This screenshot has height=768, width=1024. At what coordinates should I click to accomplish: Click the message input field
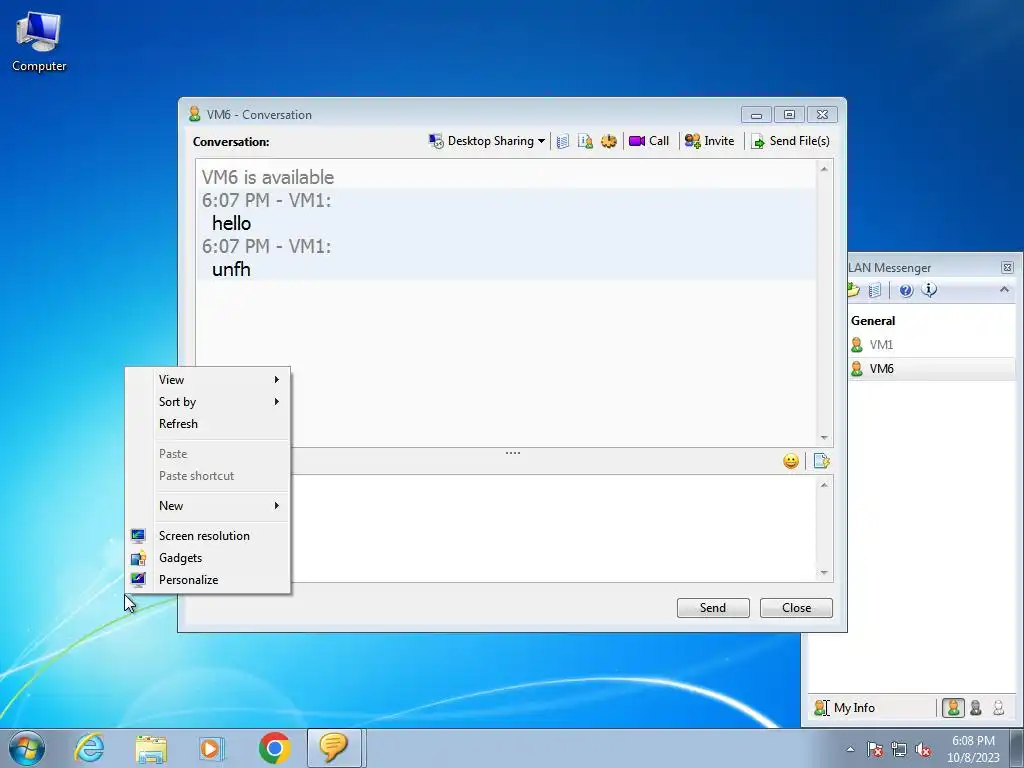552,528
